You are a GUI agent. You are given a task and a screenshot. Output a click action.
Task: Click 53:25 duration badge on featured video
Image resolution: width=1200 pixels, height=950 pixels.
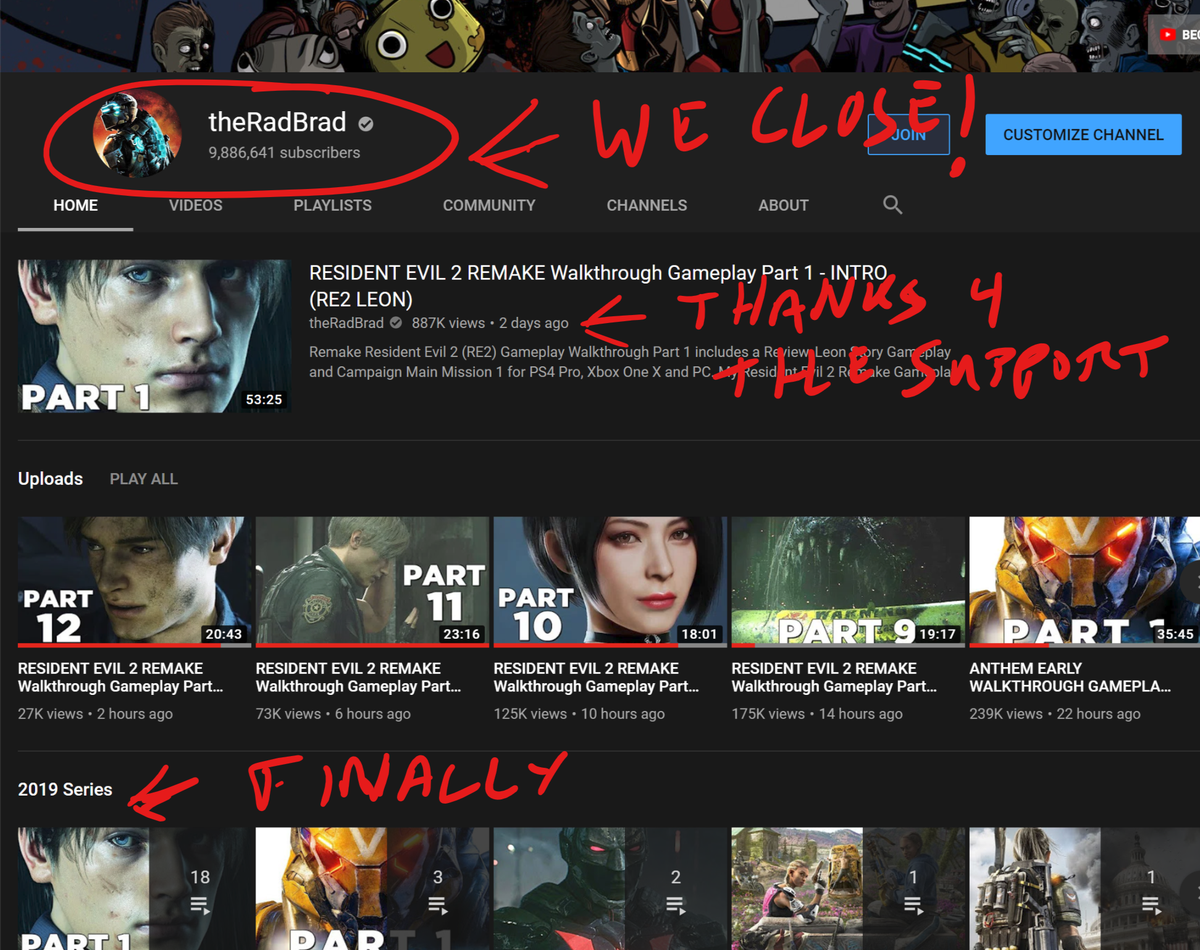click(x=264, y=399)
